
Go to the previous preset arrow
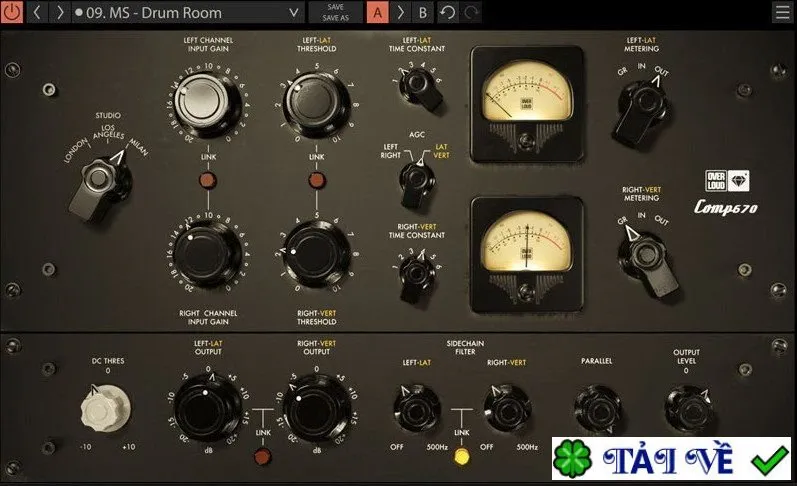37,12
